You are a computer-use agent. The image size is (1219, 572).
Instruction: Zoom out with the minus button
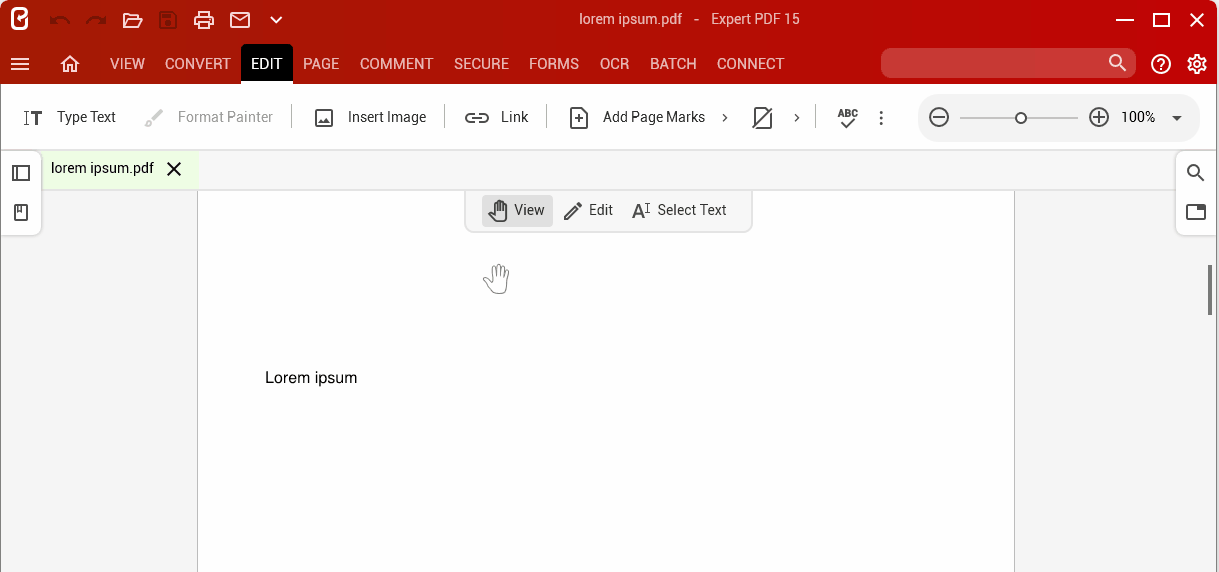coord(939,117)
